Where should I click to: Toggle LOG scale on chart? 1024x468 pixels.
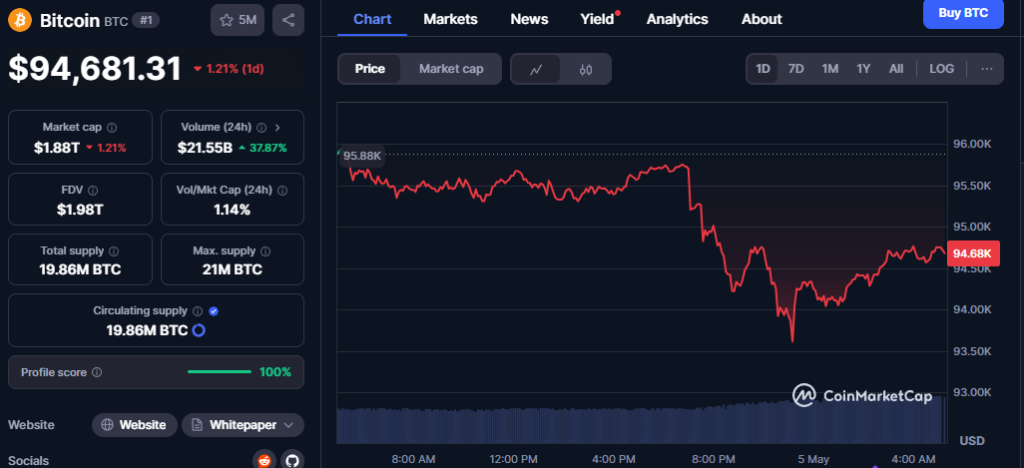(x=941, y=69)
